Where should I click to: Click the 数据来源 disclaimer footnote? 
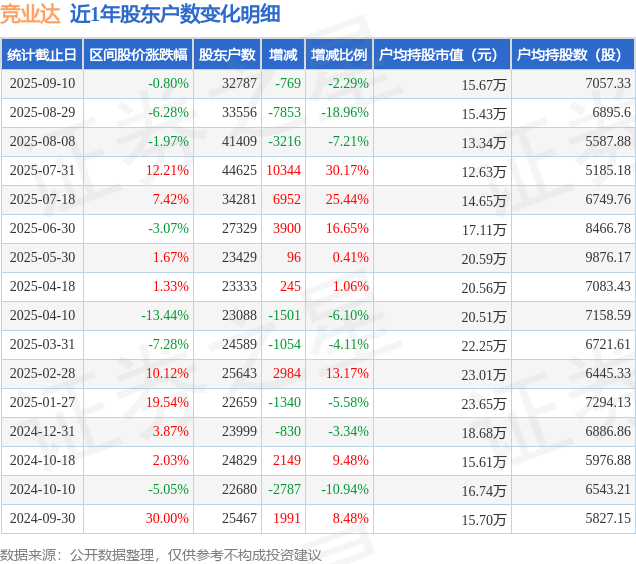pos(161,555)
